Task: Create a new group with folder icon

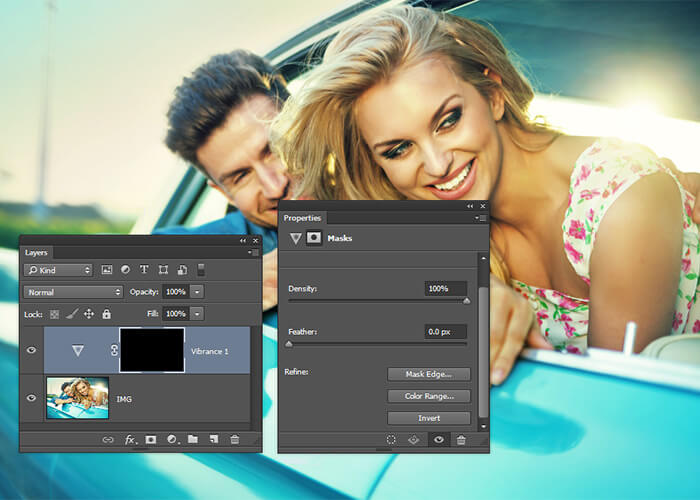Action: 192,439
